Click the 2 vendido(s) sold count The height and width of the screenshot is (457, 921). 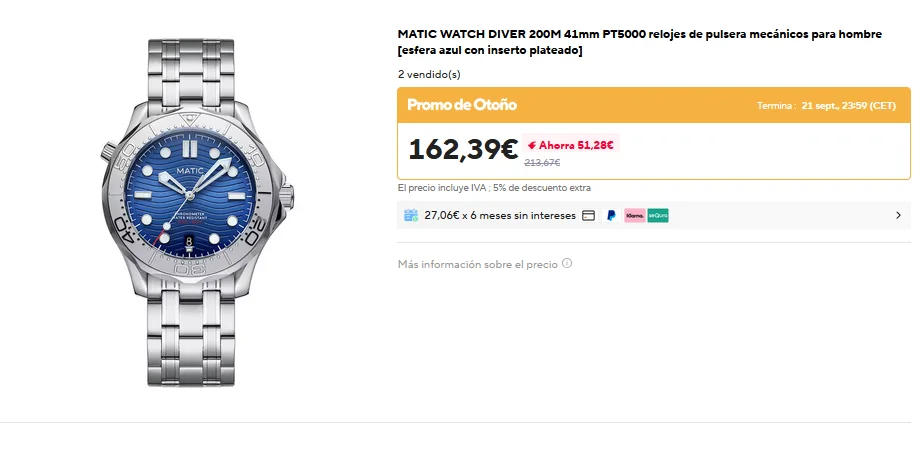coord(429,75)
